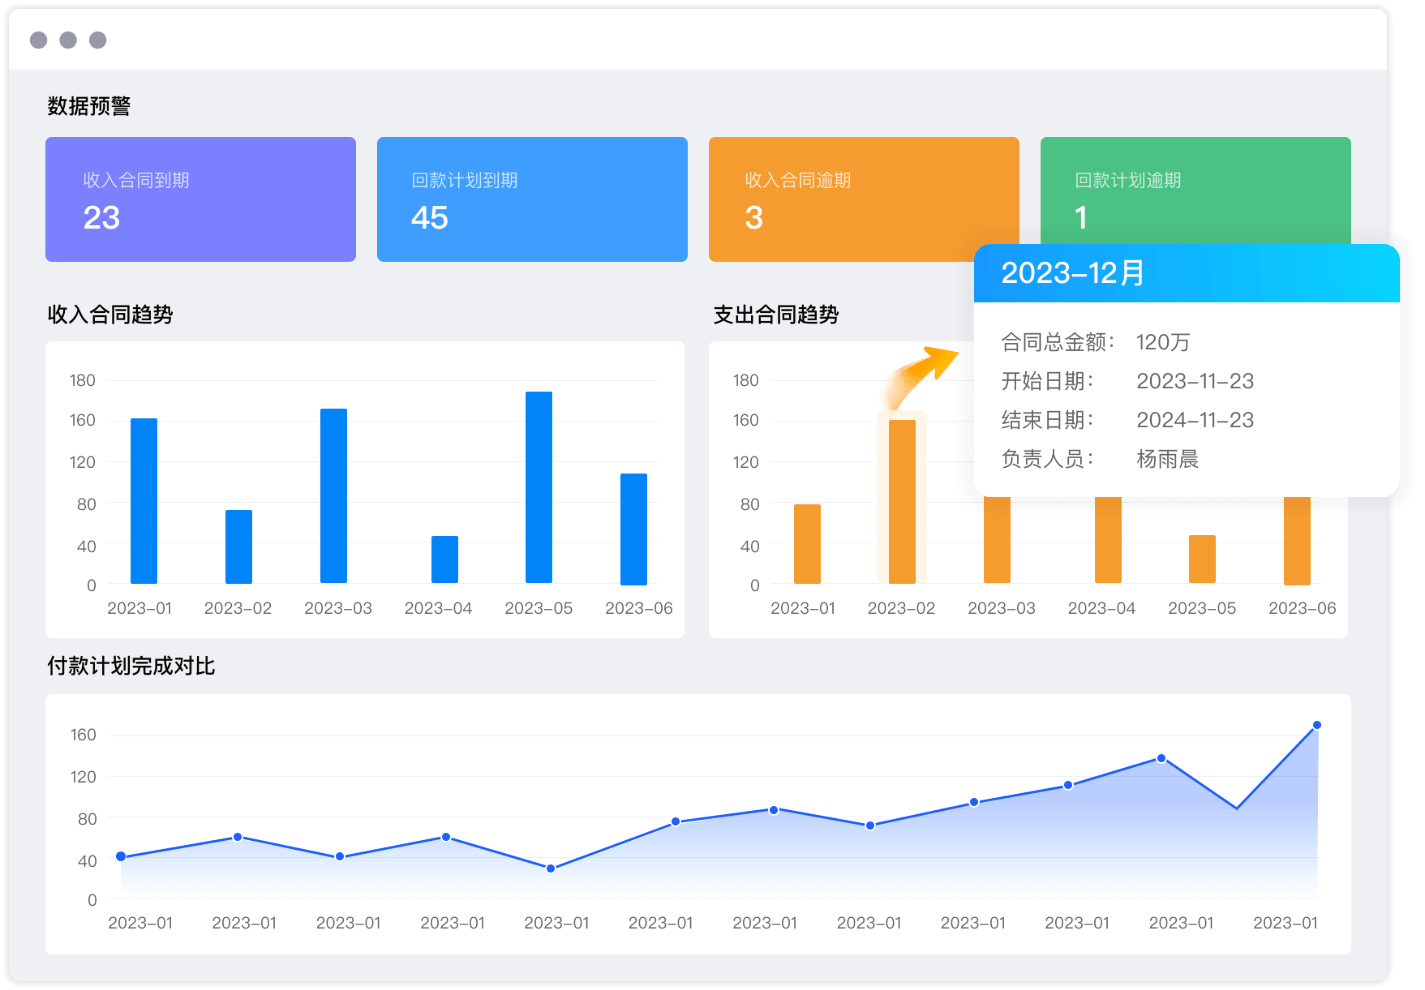The width and height of the screenshot is (1425, 990).
Task: Click the first gray dot in title bar
Action: coord(39,40)
